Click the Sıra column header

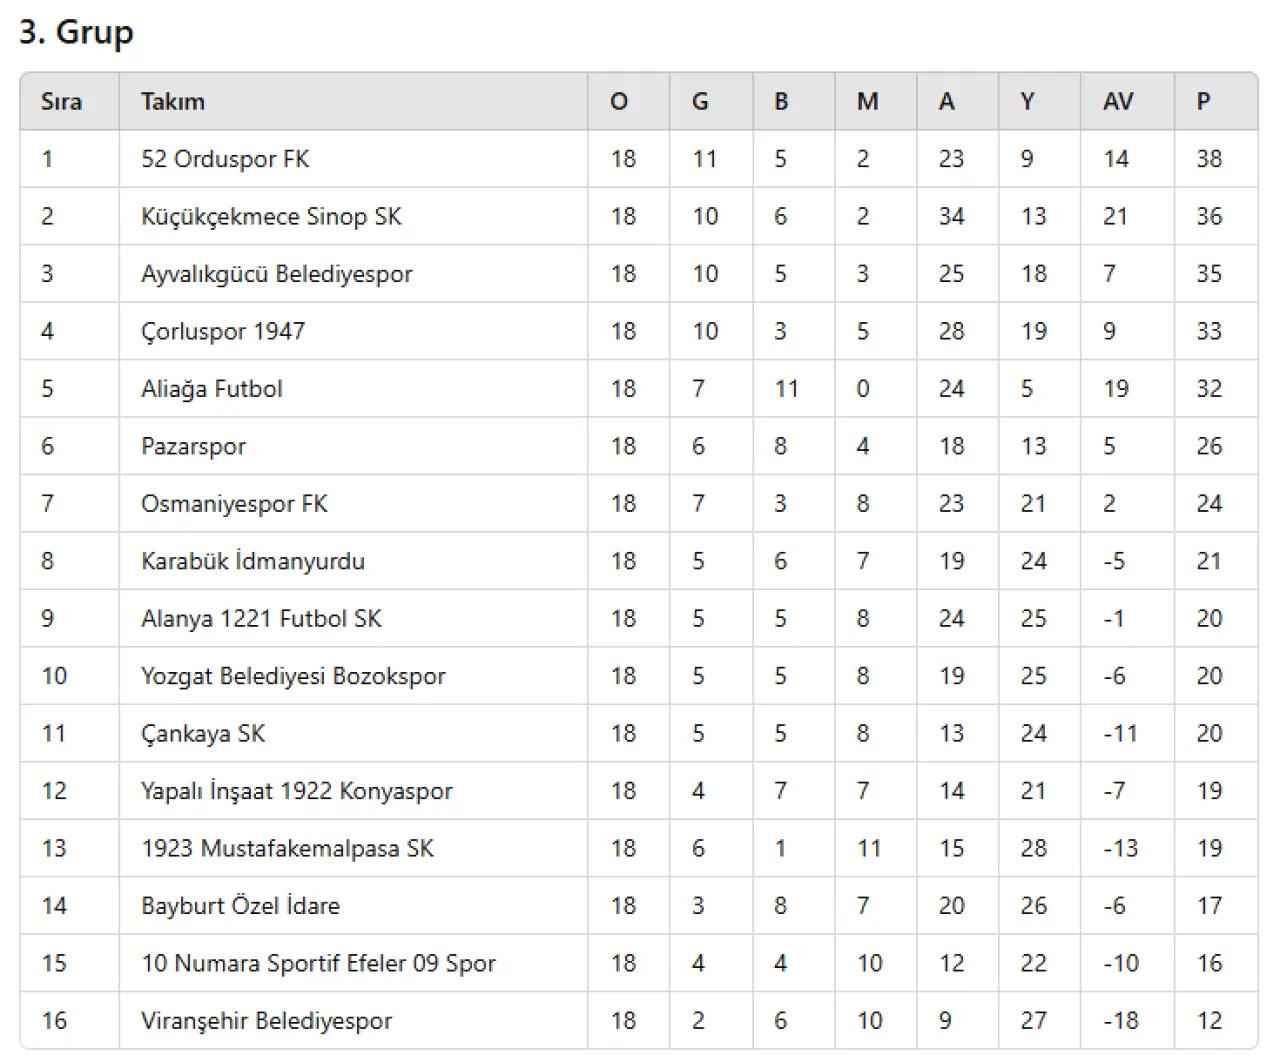pos(61,102)
